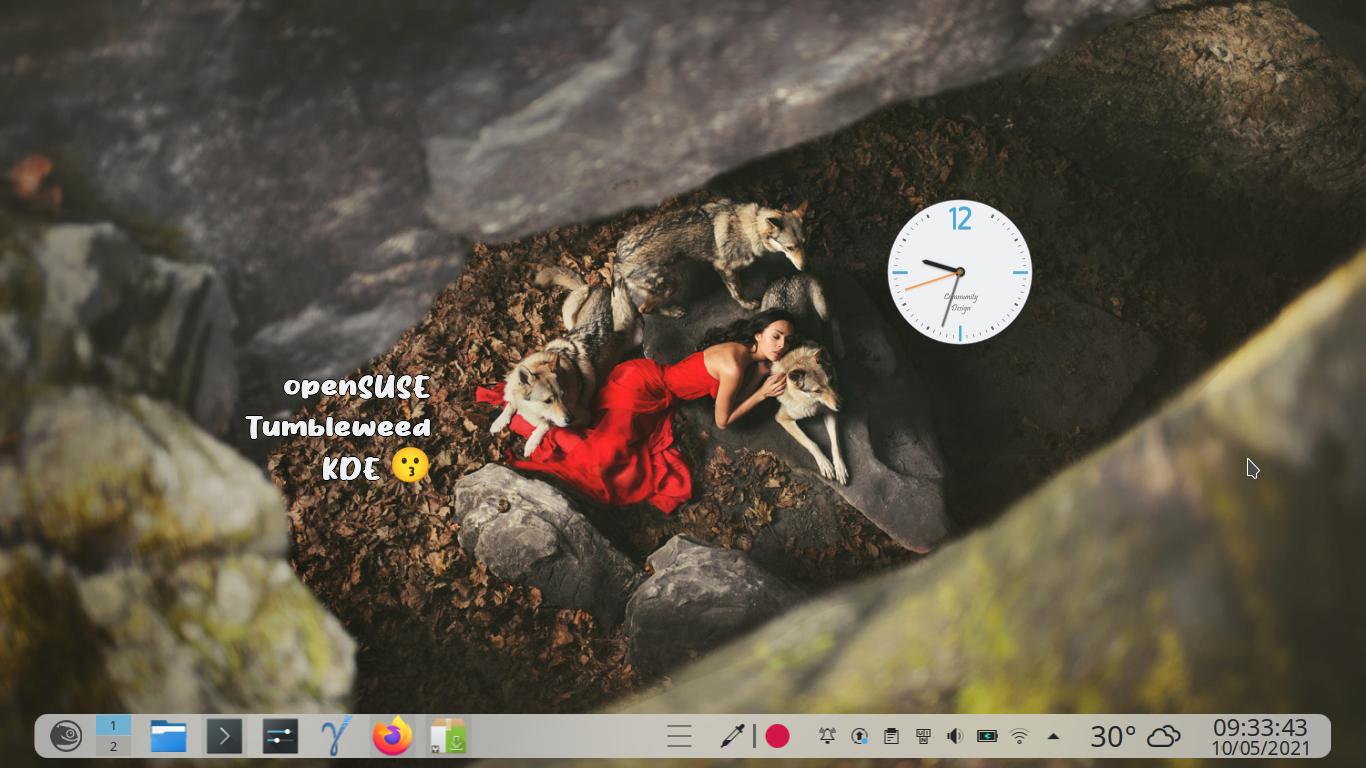
Task: Open System Settings from the panel
Action: pyautogui.click(x=280, y=736)
